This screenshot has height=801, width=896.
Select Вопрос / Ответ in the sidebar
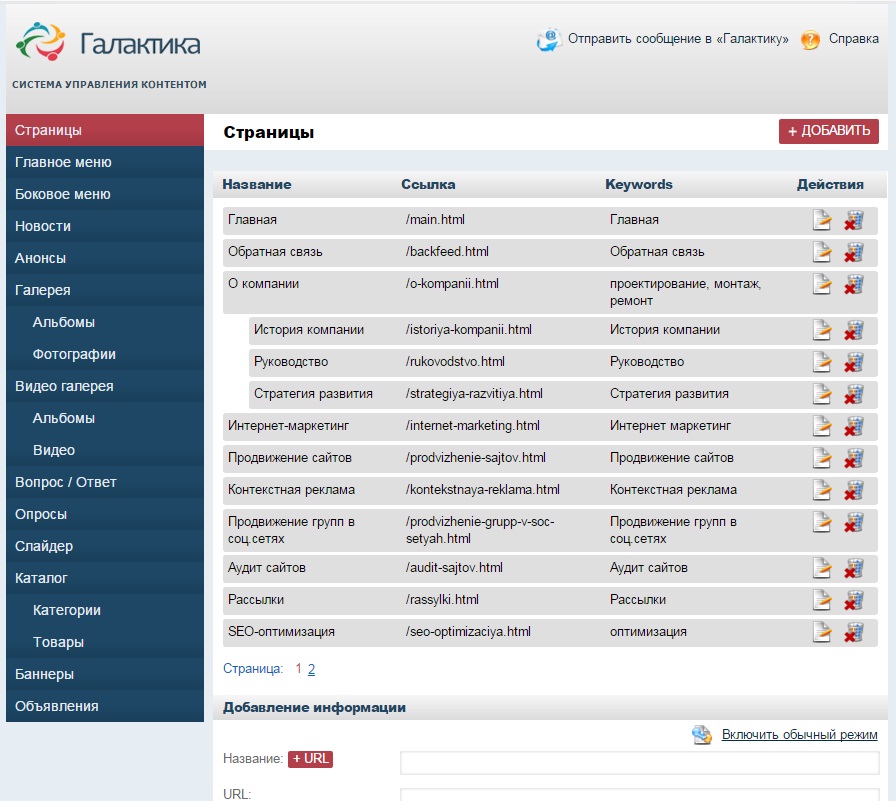(x=105, y=482)
